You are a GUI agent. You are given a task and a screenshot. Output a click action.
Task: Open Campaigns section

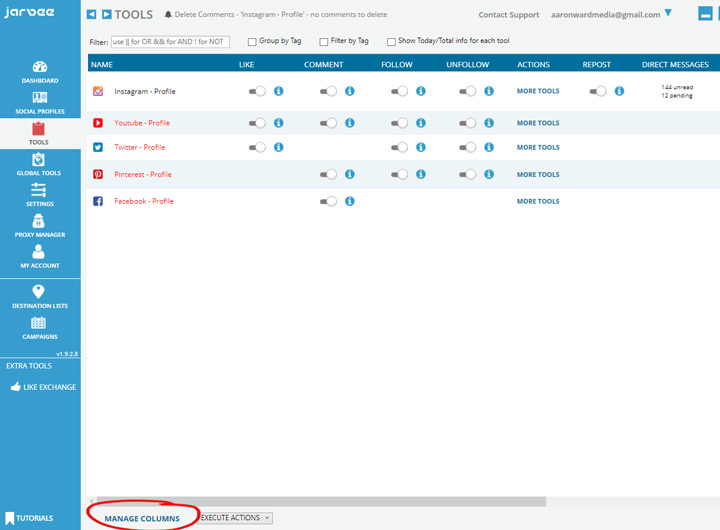pyautogui.click(x=39, y=328)
